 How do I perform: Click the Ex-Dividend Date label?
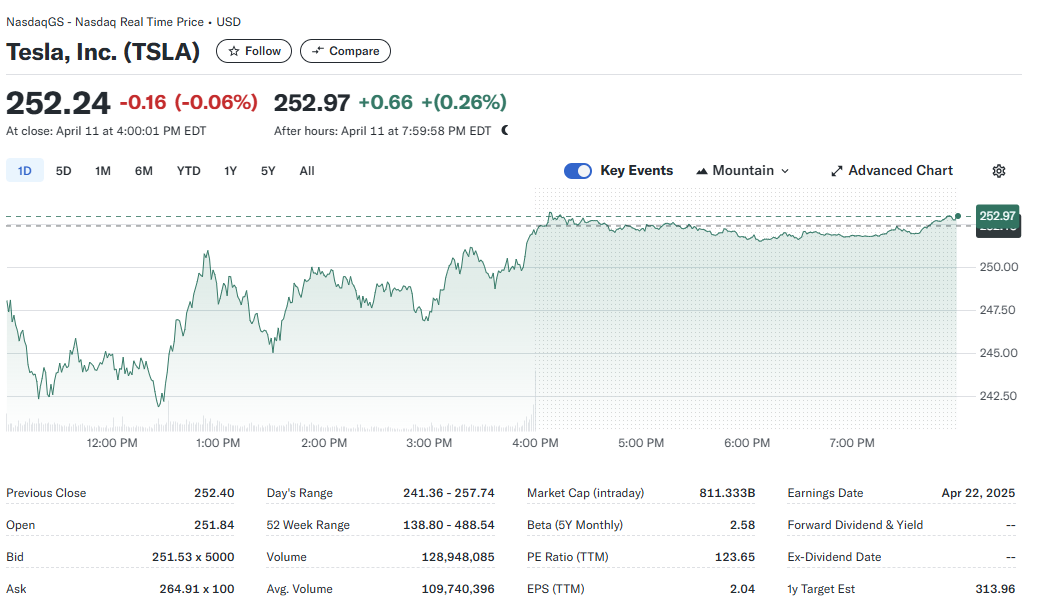point(834,557)
